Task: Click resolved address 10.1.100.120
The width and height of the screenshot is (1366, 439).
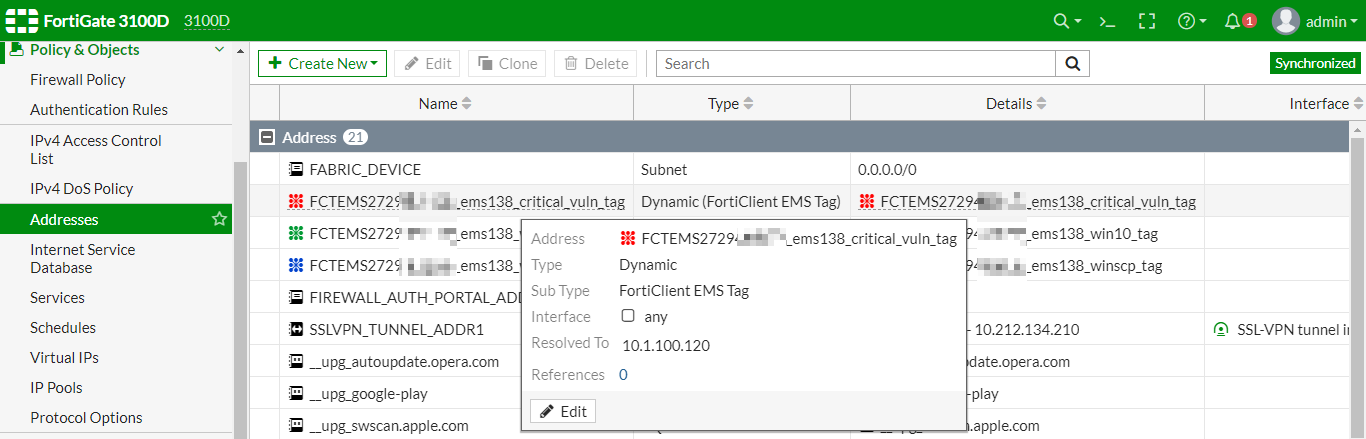Action: [x=666, y=345]
